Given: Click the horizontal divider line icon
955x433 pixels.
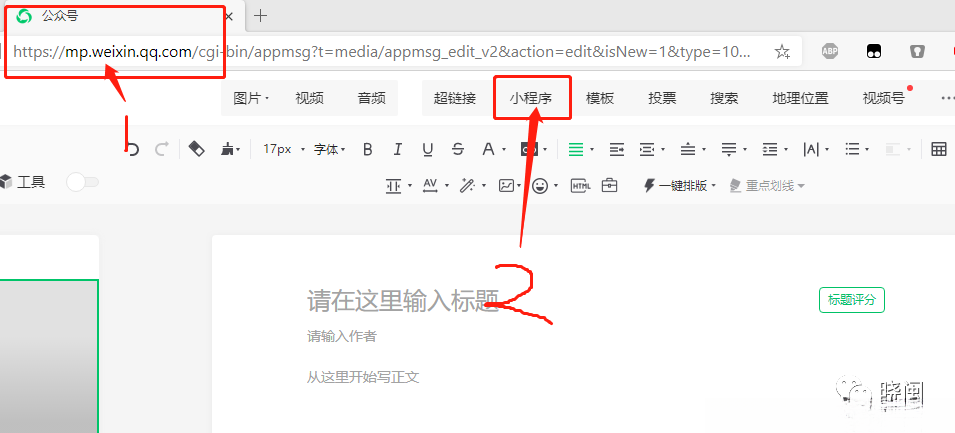Looking at the screenshot, I should (393, 186).
